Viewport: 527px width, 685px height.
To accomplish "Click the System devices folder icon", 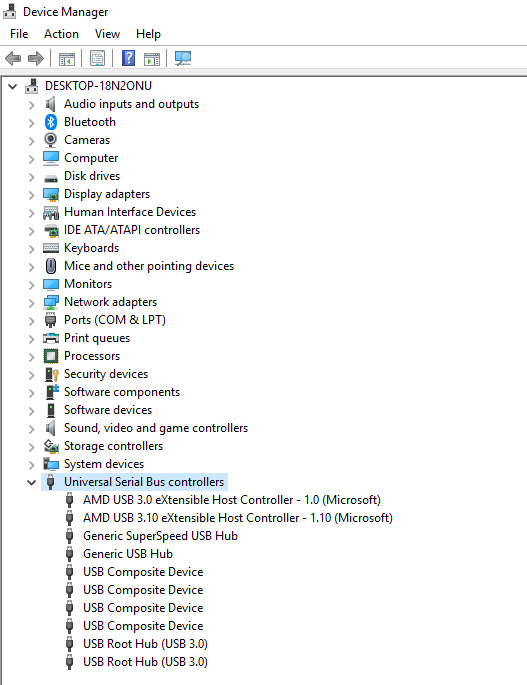I will click(x=51, y=464).
